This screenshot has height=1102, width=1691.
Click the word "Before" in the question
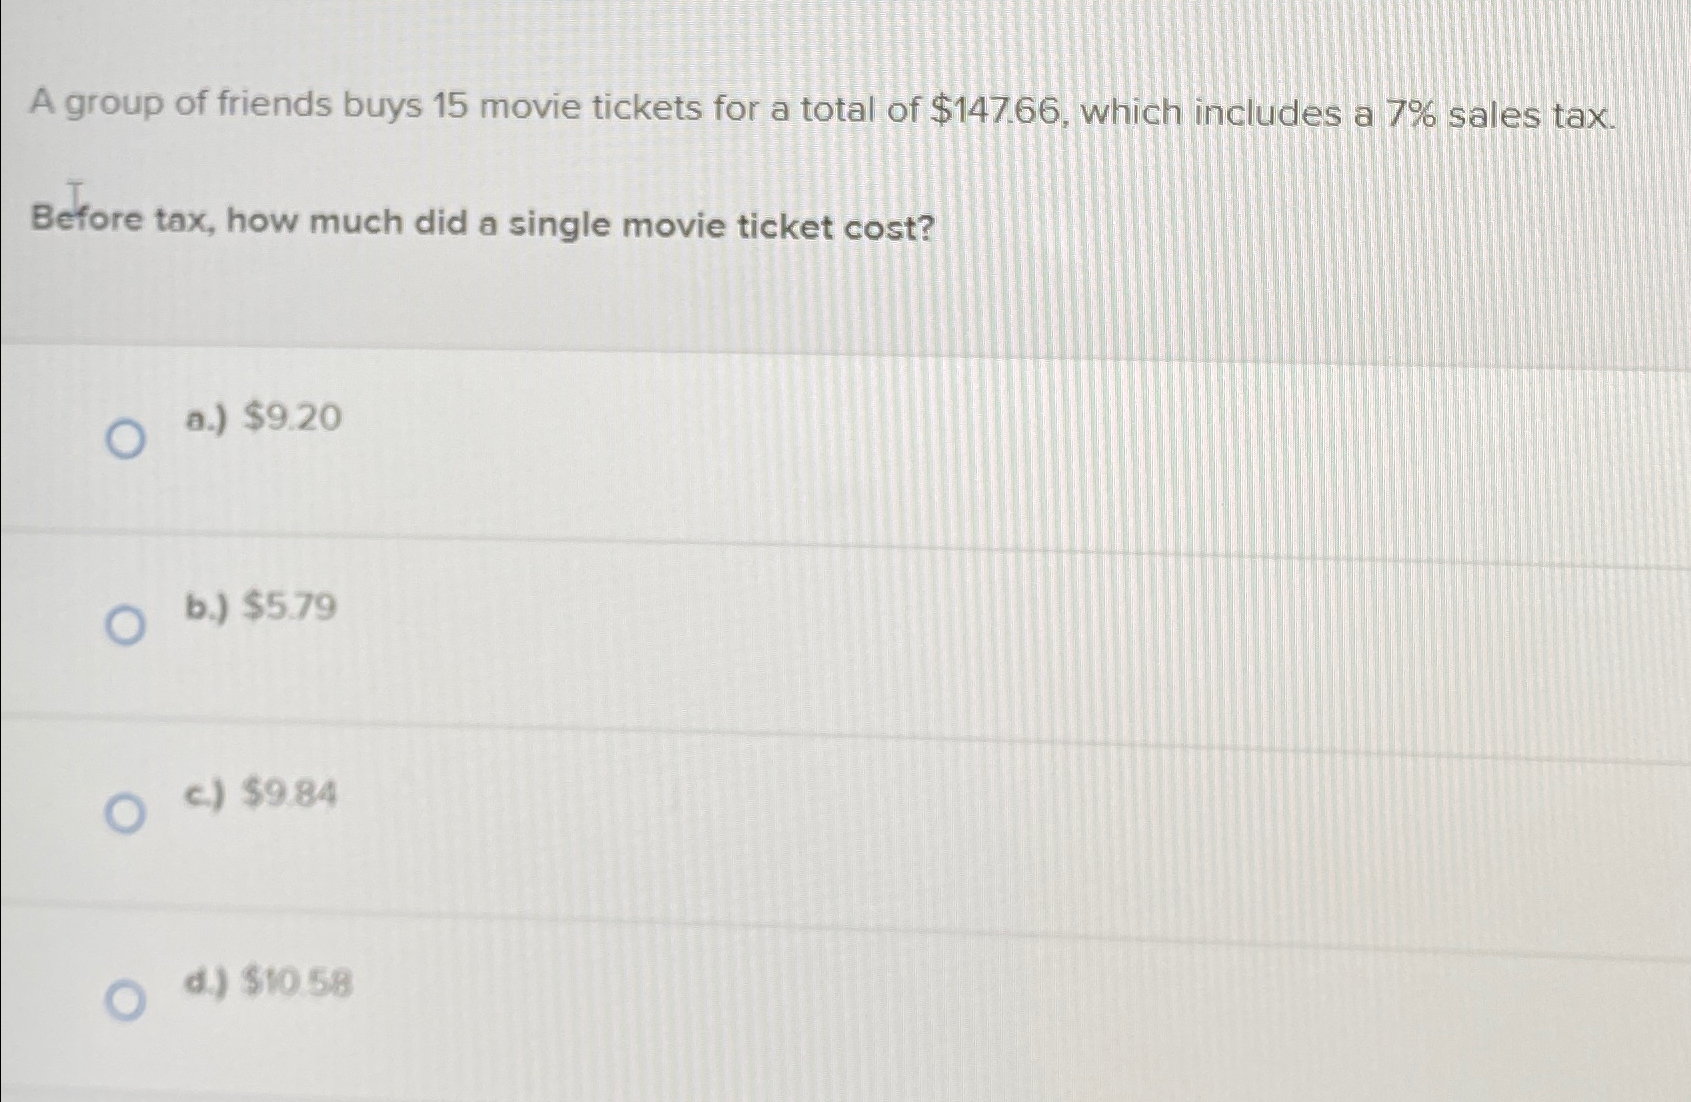click(87, 217)
